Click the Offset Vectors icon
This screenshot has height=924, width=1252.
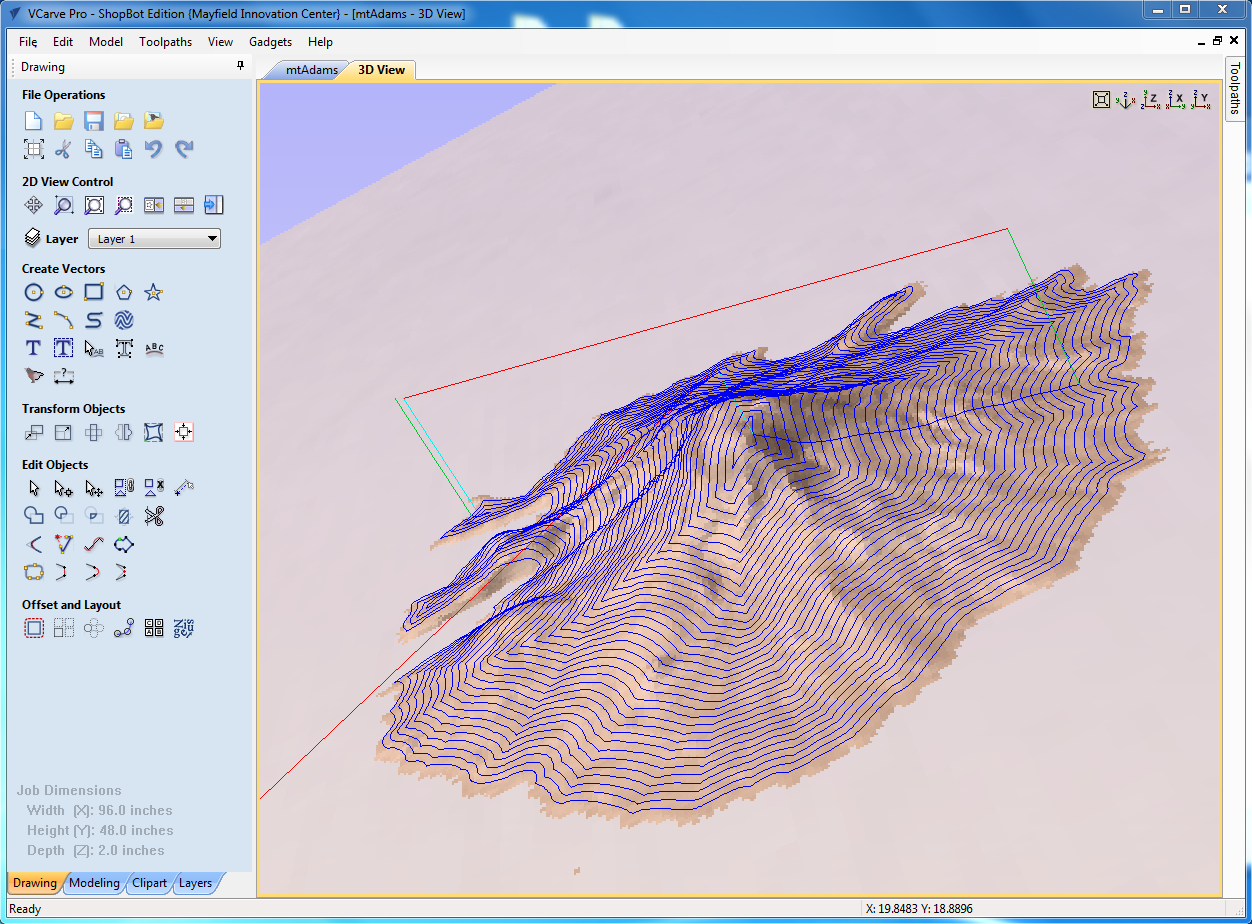(33, 628)
